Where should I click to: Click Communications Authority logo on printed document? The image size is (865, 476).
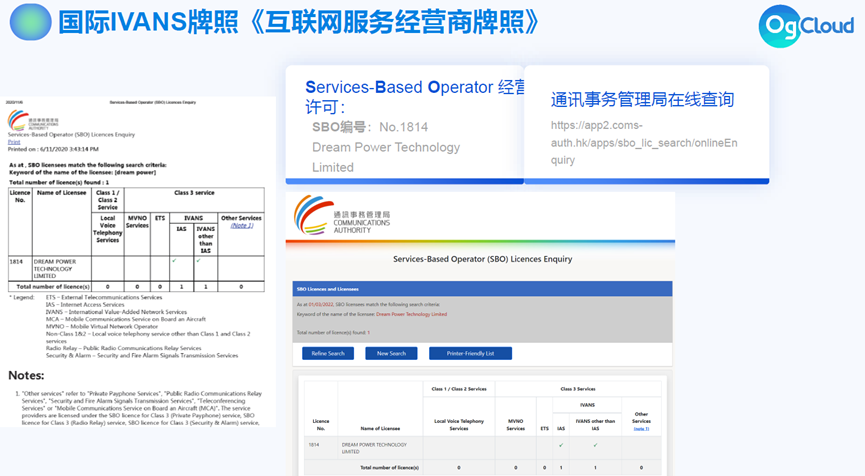coord(32,120)
